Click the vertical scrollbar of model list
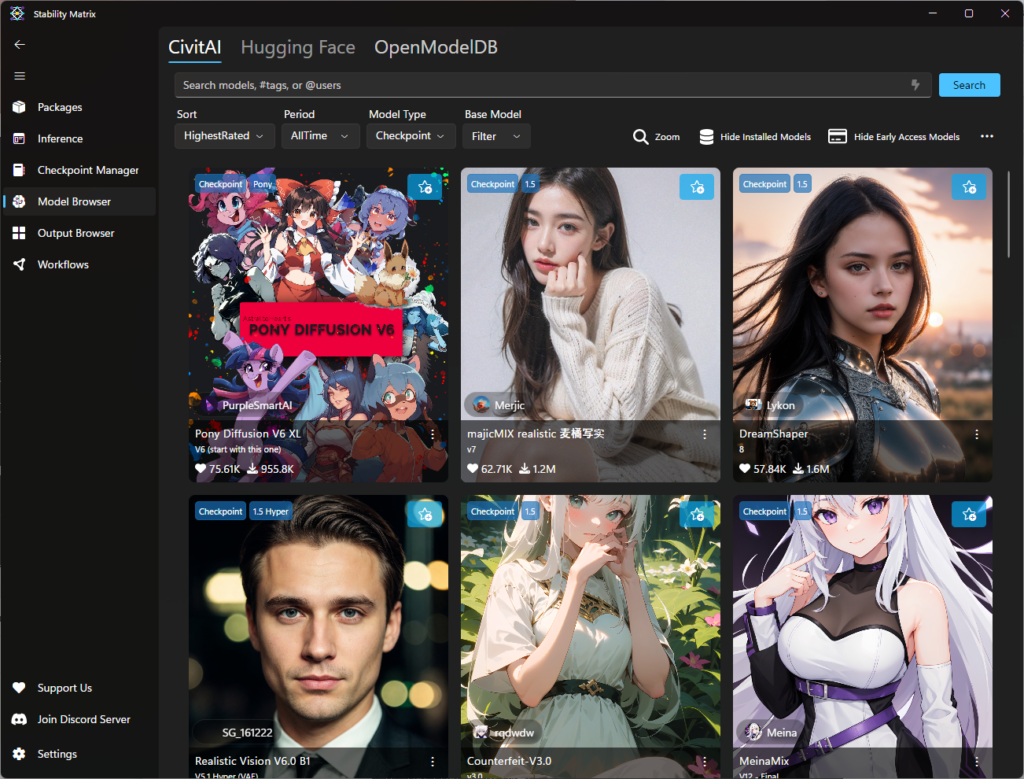1024x779 pixels. coord(1009,215)
